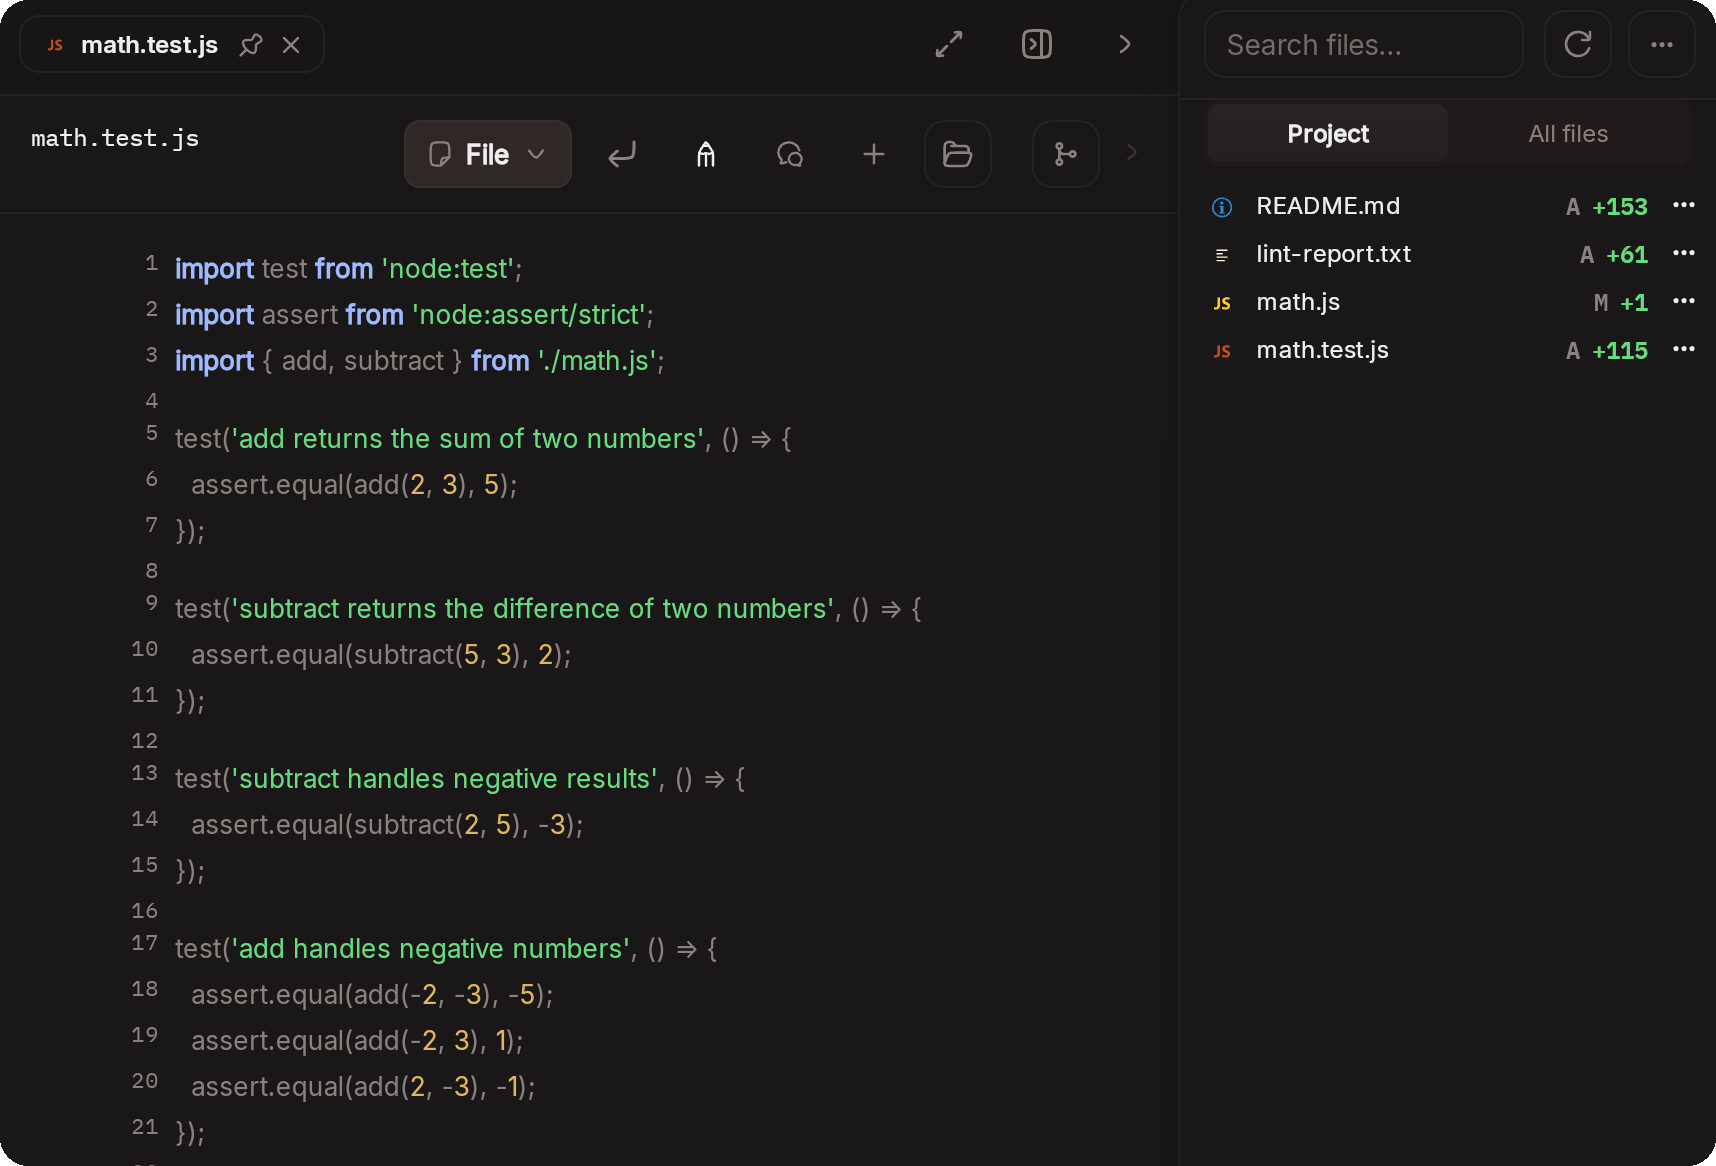Screen dimensions: 1716x1166
Task: Click the 'node:assert/strict' import string
Action: [528, 315]
